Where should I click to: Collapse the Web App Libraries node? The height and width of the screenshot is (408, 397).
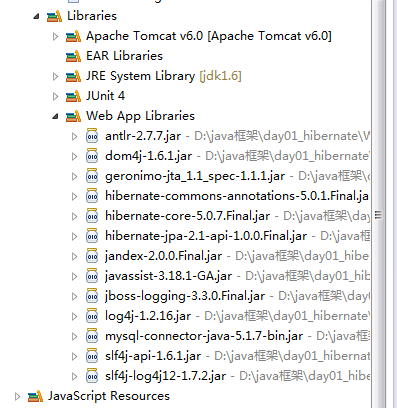[x=55, y=116]
